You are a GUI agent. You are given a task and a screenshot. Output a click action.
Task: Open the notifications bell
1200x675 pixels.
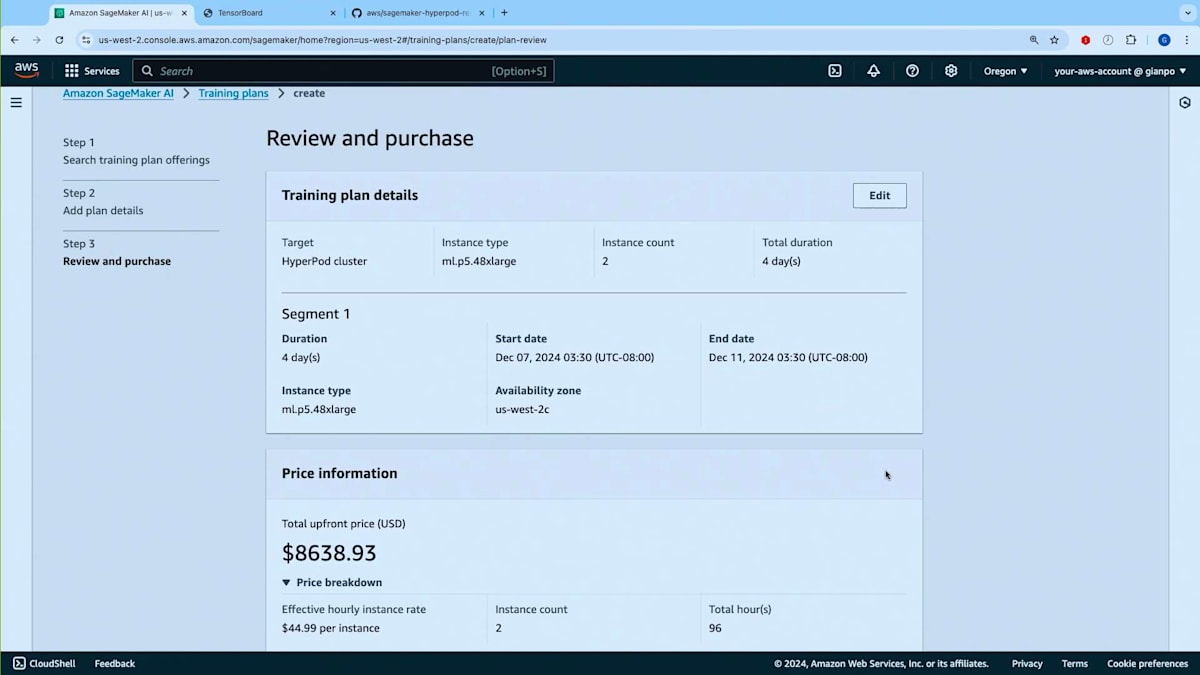click(x=874, y=71)
